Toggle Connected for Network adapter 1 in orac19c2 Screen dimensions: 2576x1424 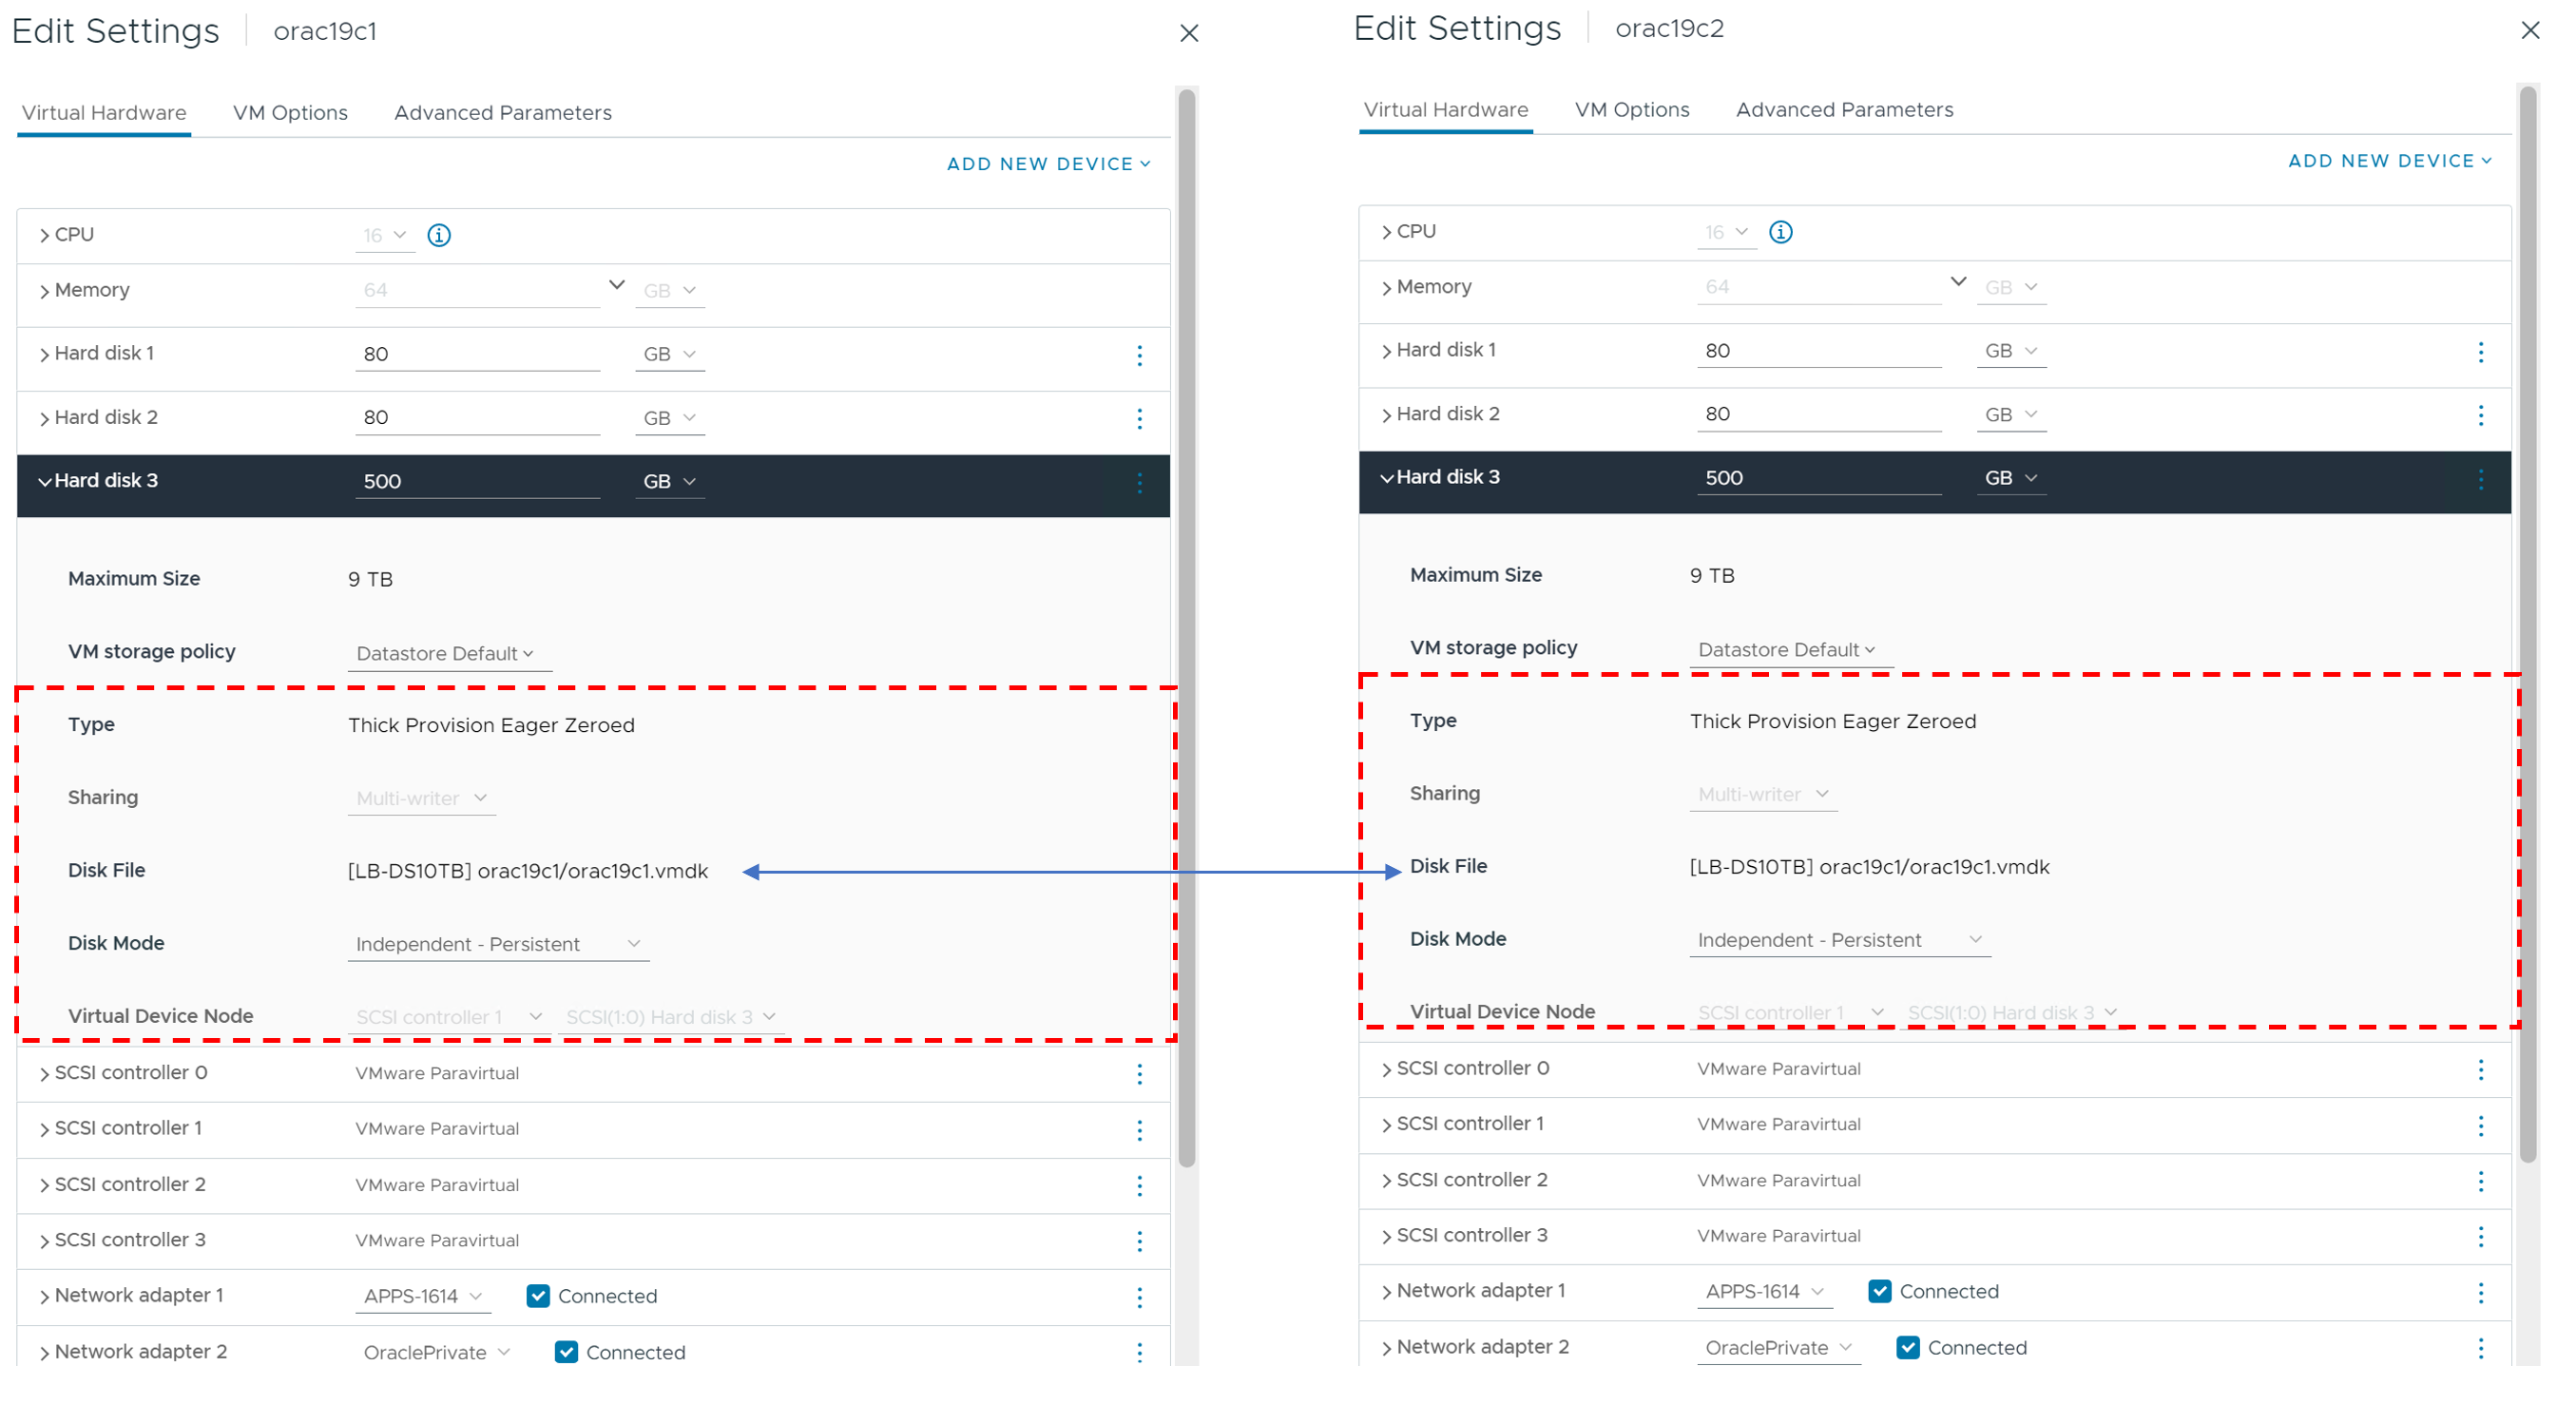coord(1879,1291)
